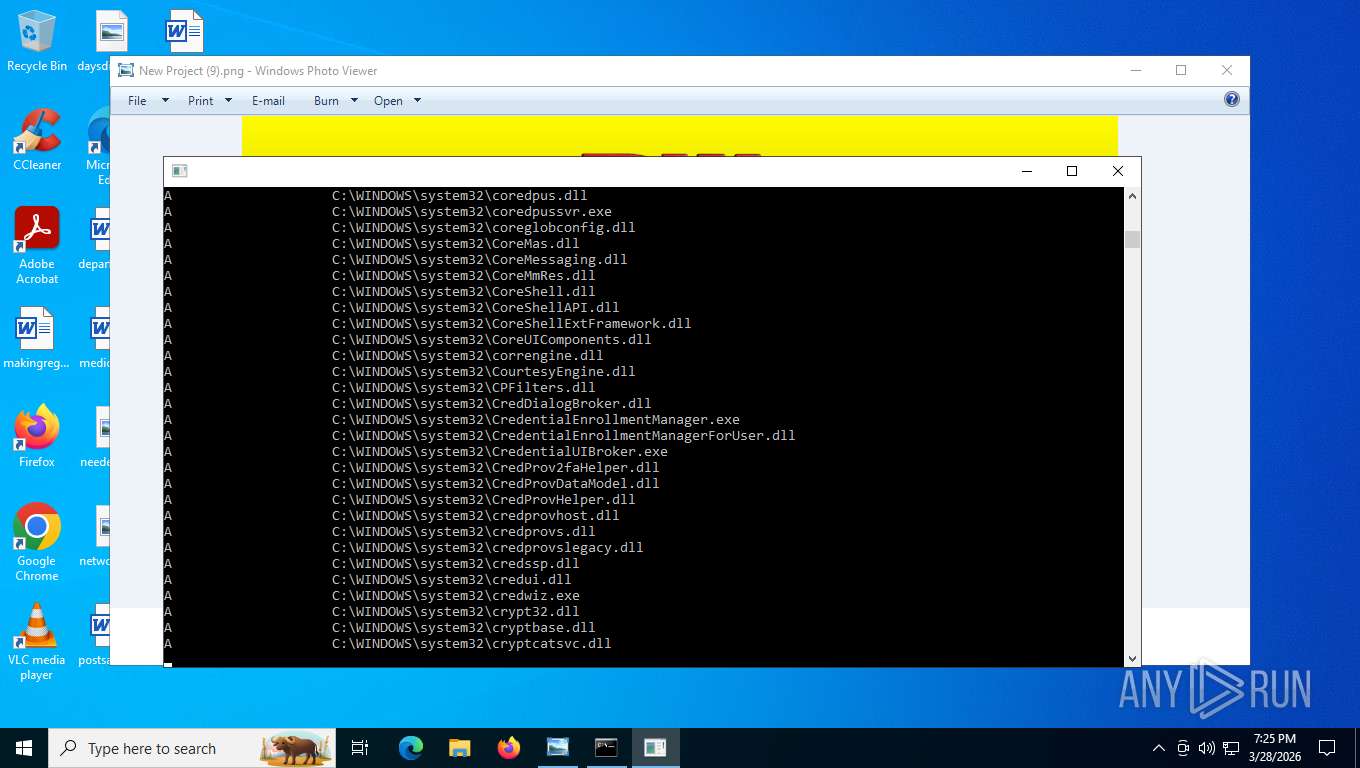
Task: Click the credprovhost.dll line
Action: (476, 516)
